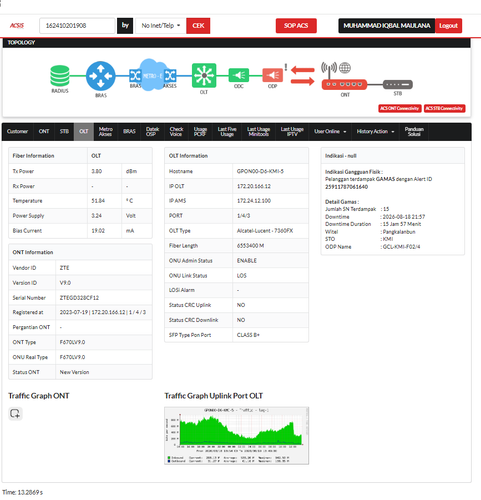Click the ACS STB Connectivity button
Screen dimensions: 481x500
444,108
